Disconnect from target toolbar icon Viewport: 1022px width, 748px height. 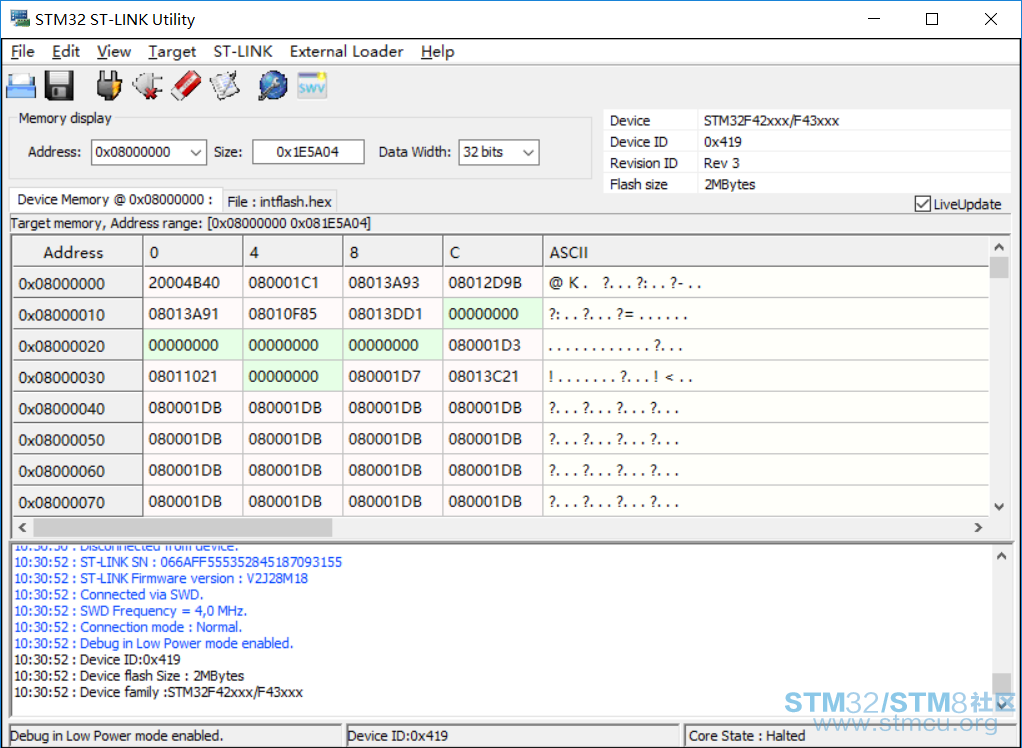click(147, 85)
